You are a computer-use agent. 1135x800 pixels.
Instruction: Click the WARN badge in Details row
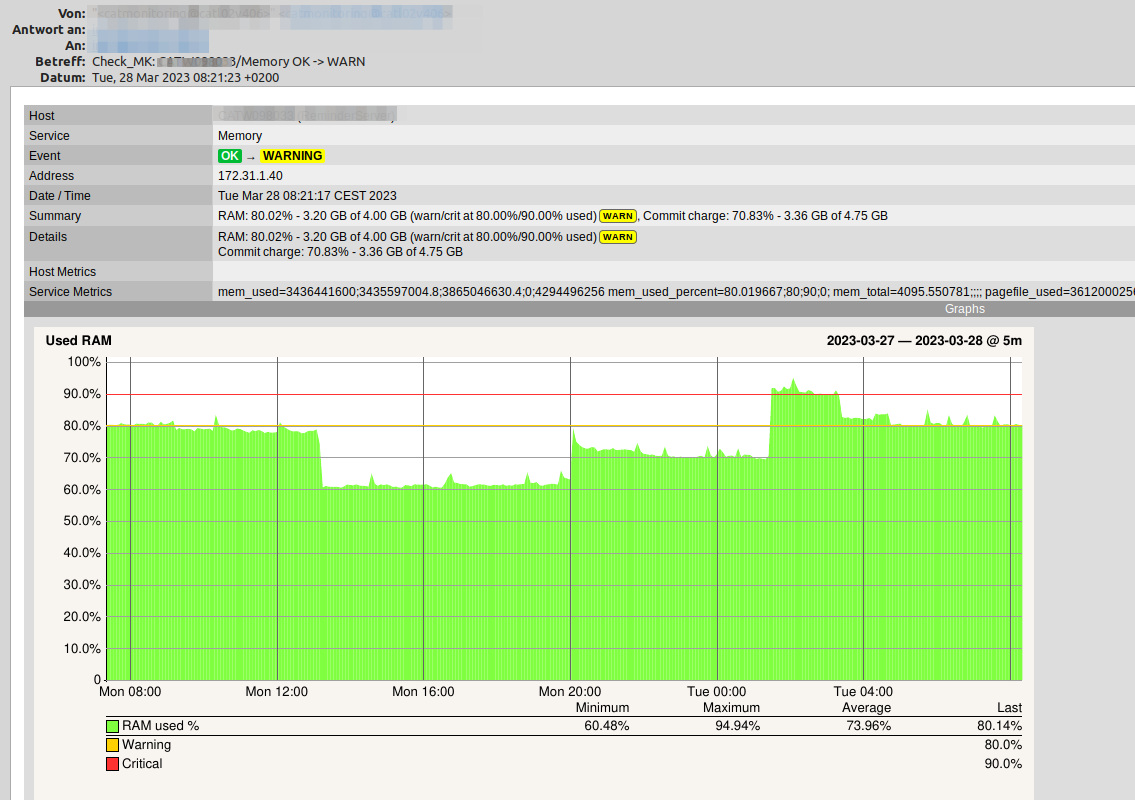[x=618, y=237]
